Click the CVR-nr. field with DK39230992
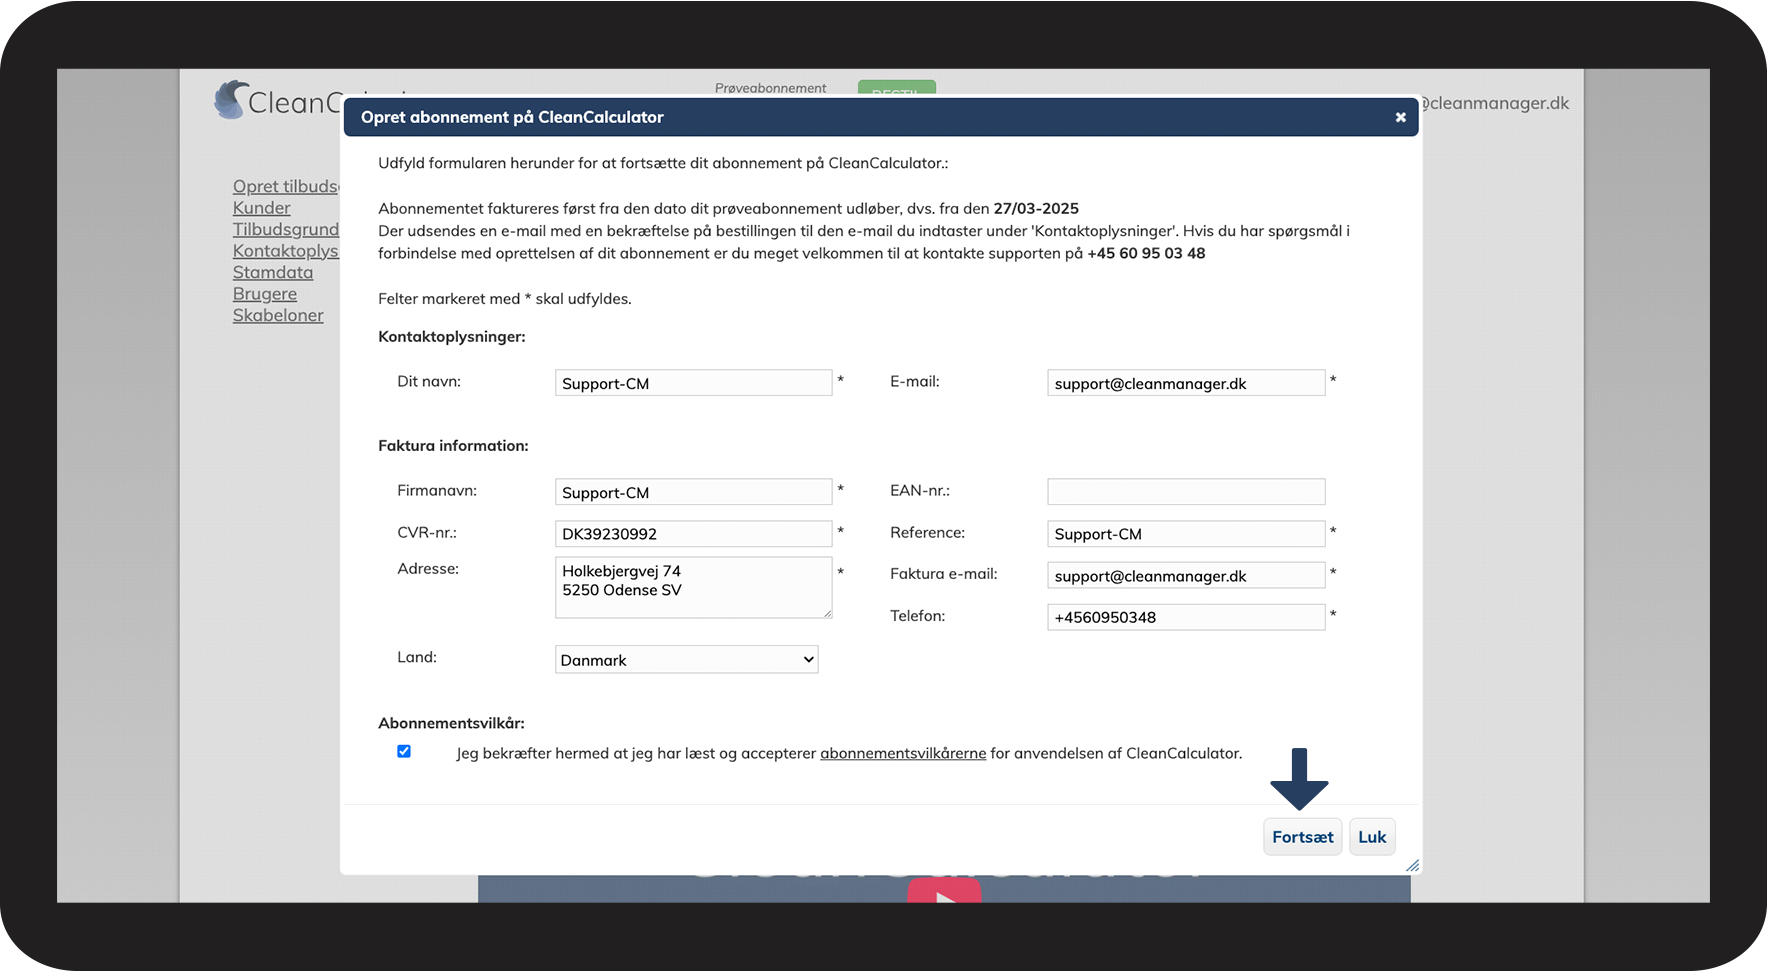 [694, 534]
